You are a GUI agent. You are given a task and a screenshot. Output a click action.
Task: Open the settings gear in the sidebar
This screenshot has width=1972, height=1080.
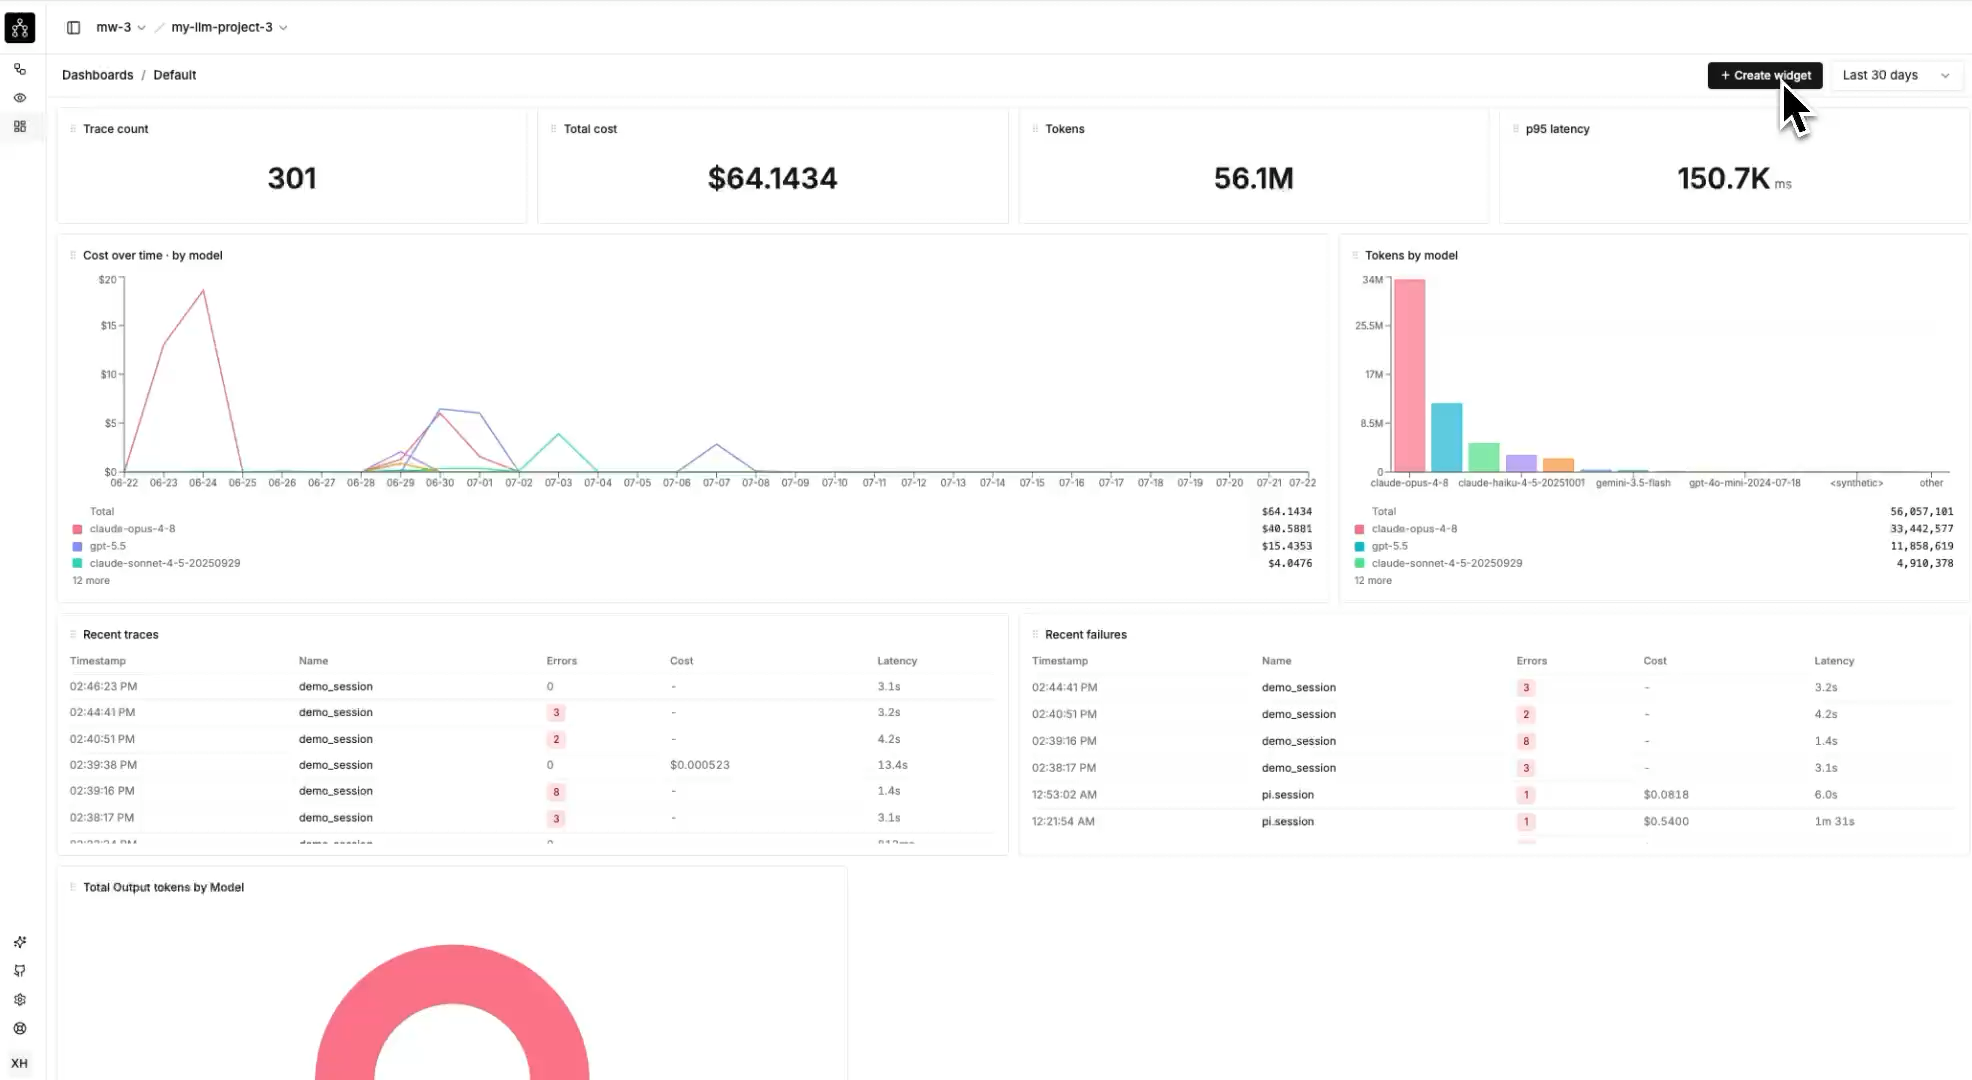[20, 1000]
